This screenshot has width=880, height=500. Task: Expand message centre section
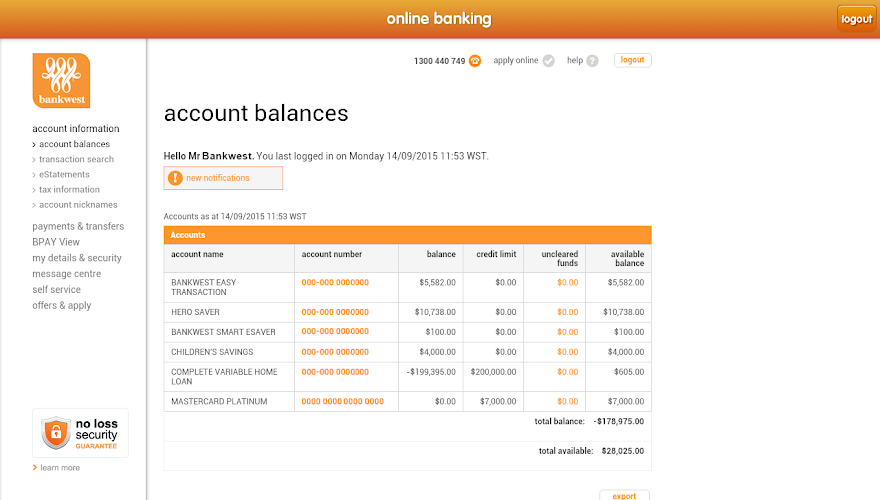(67, 274)
